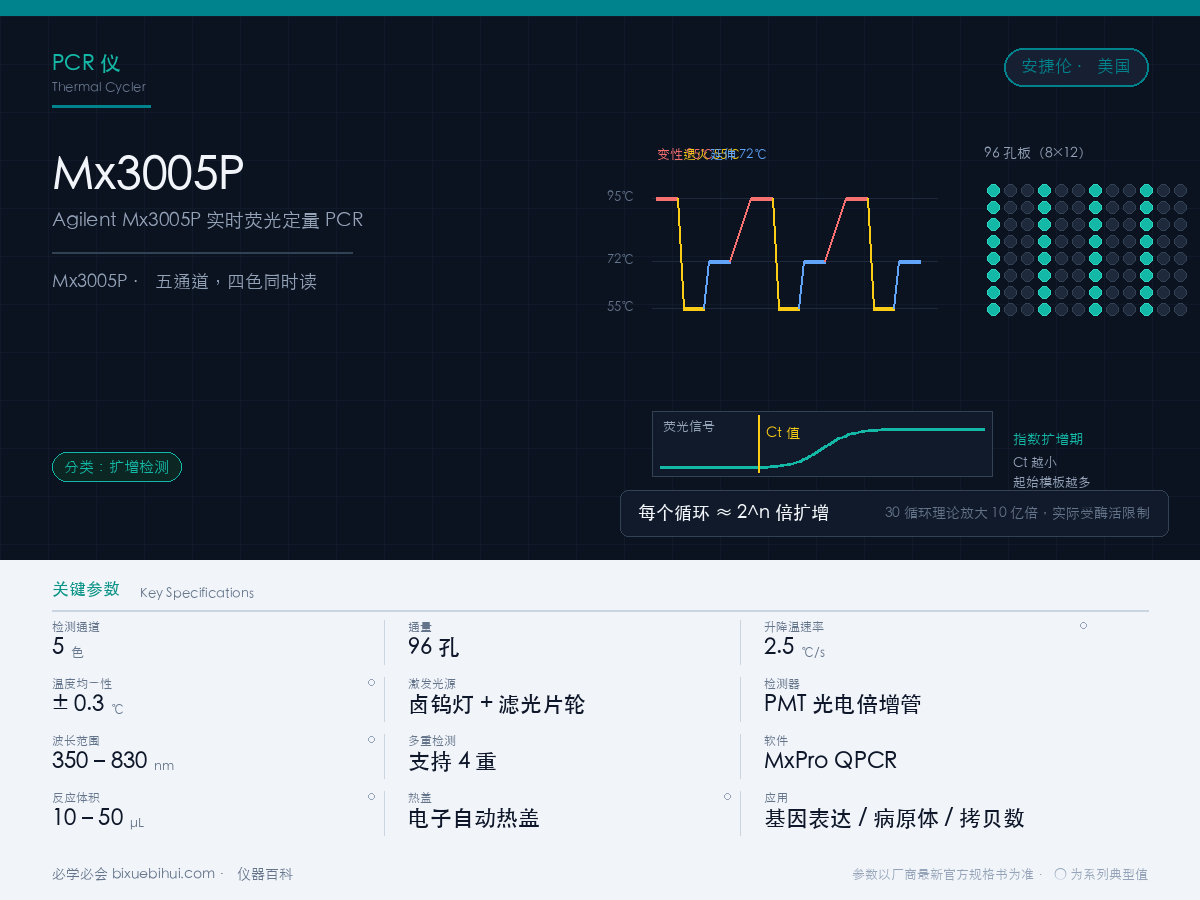Click the Key Specifications subtitle
The height and width of the screenshot is (900, 1200).
(x=197, y=593)
